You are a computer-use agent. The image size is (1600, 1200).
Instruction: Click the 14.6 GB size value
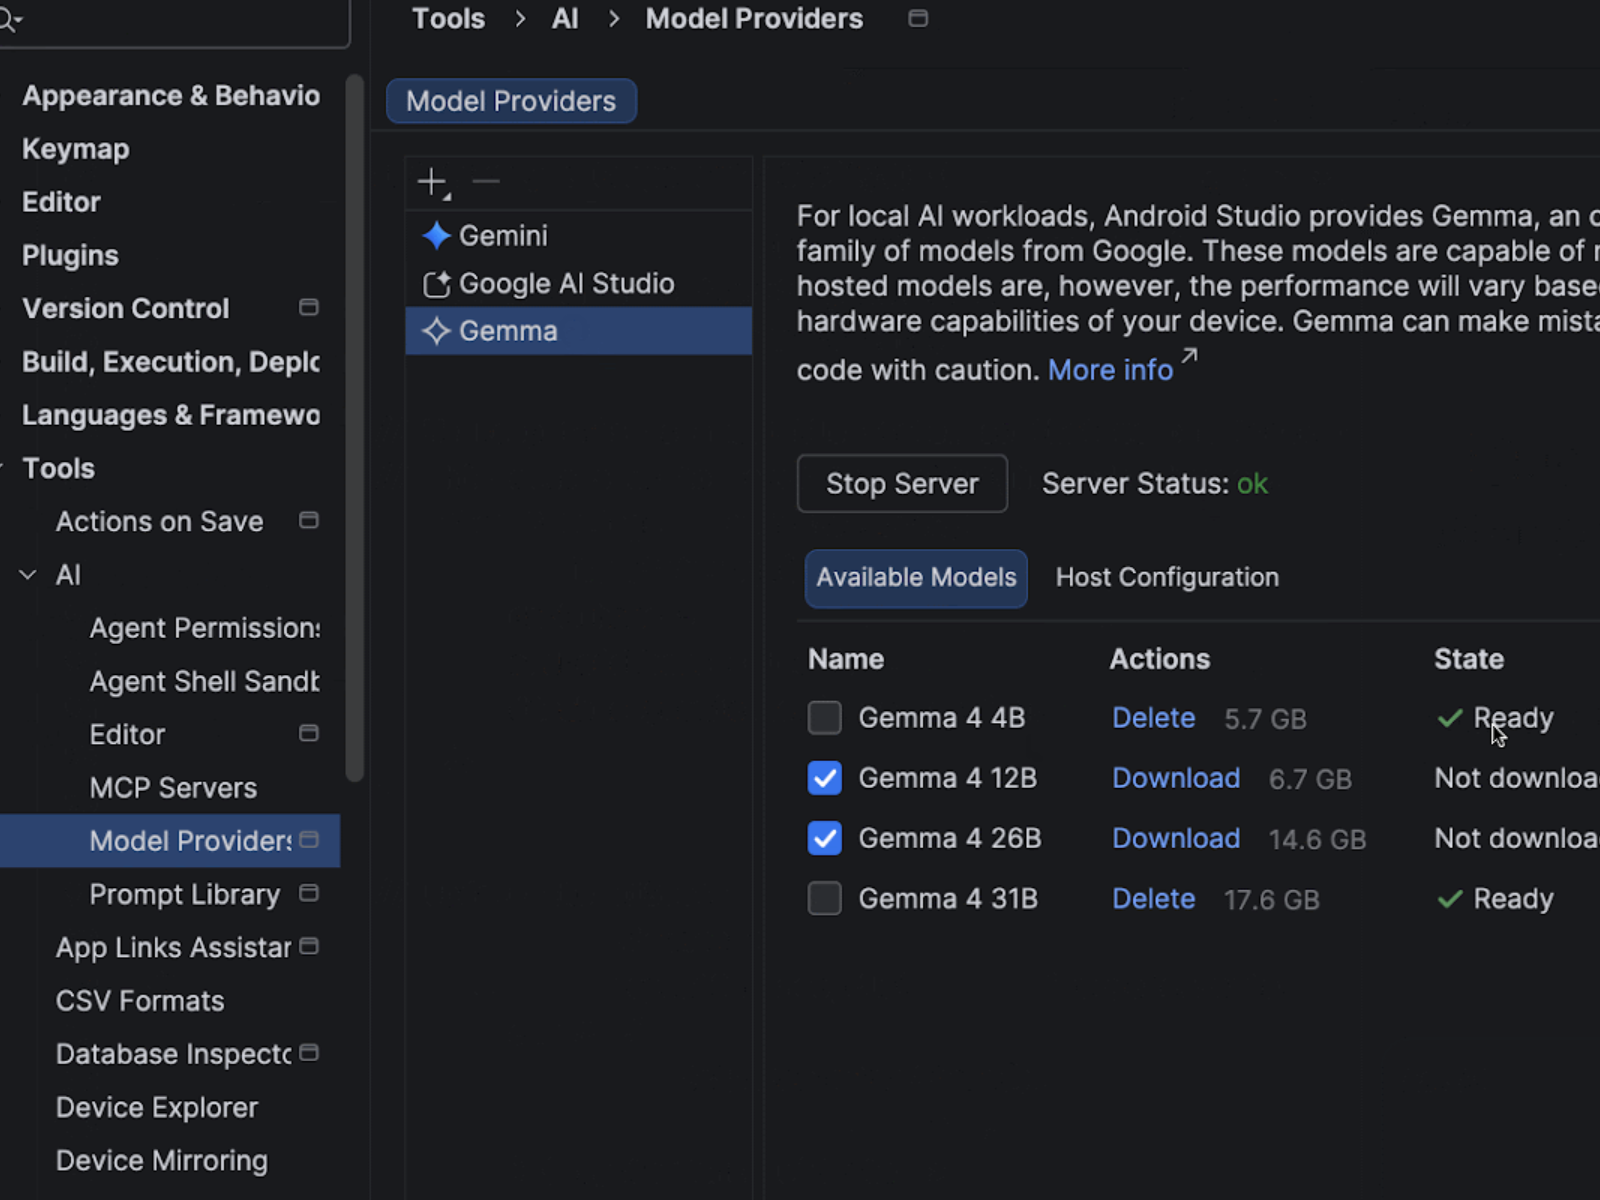pos(1317,839)
